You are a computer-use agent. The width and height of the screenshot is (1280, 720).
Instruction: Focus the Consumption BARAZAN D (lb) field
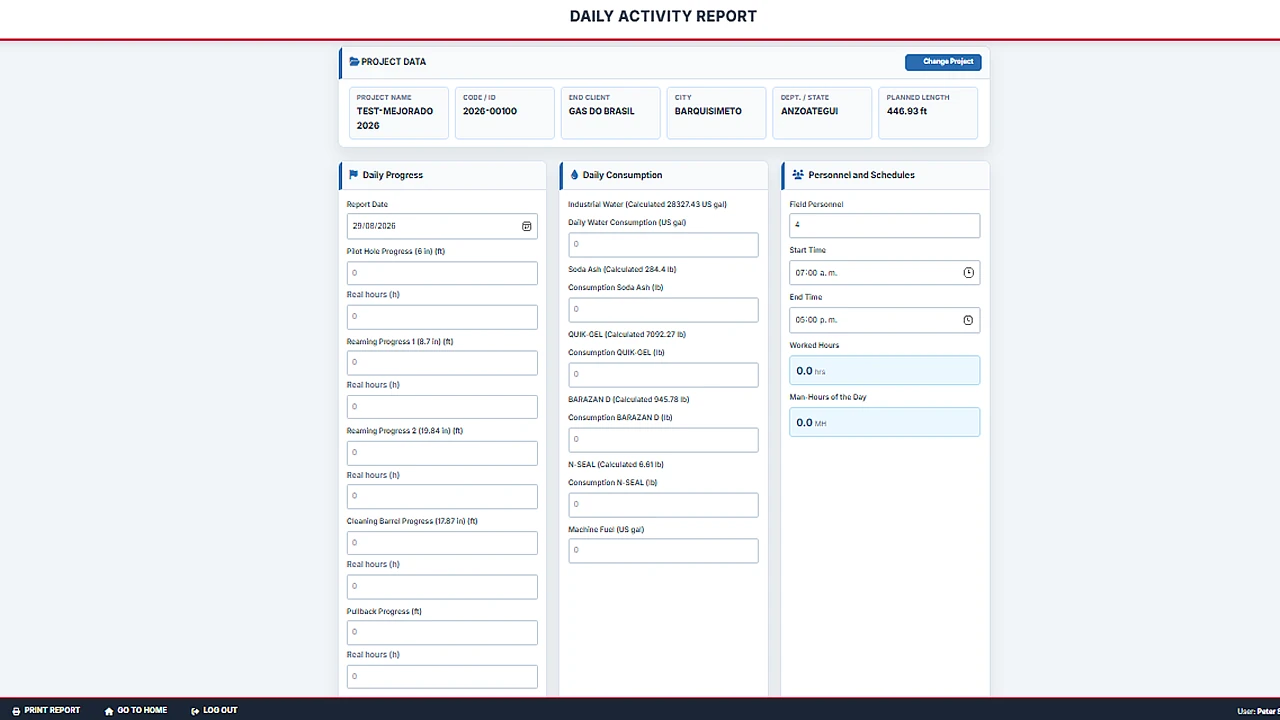663,439
